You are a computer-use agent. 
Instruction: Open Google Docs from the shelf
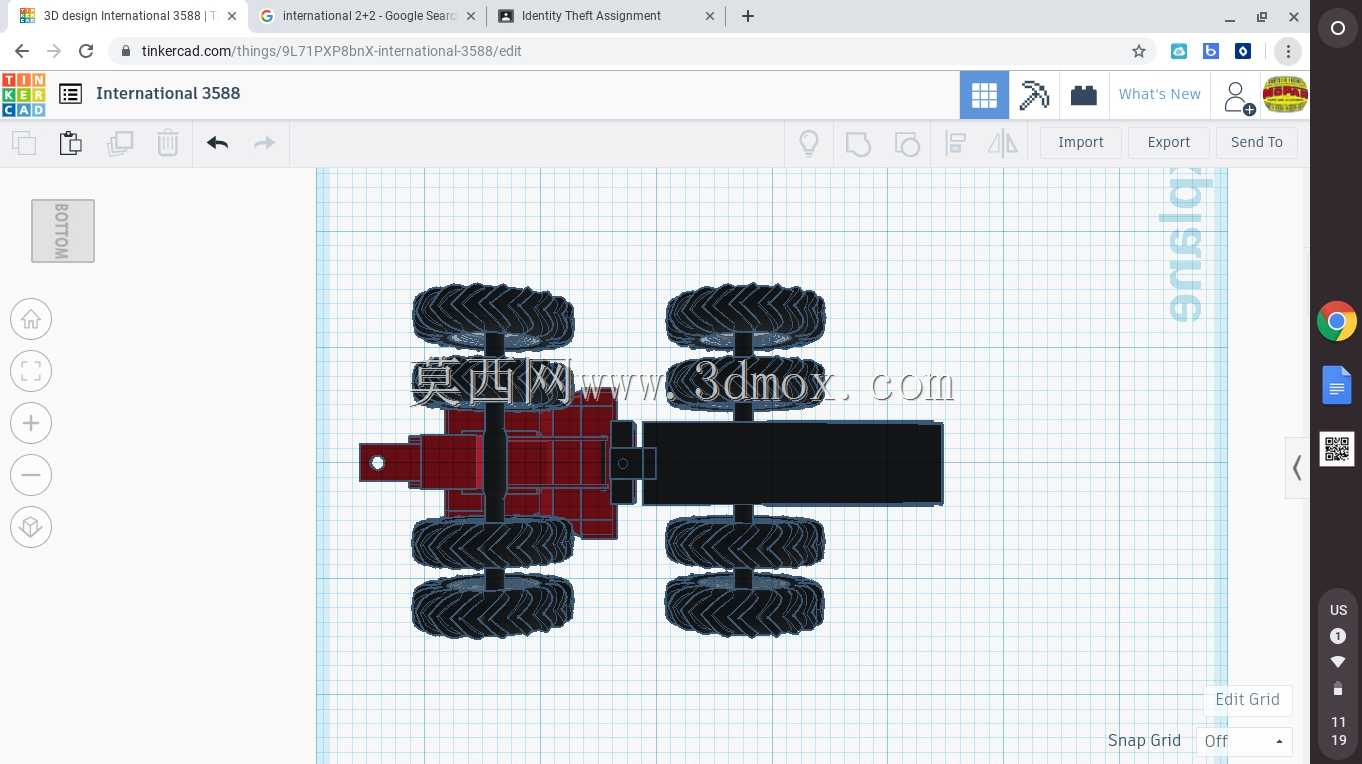[1337, 385]
